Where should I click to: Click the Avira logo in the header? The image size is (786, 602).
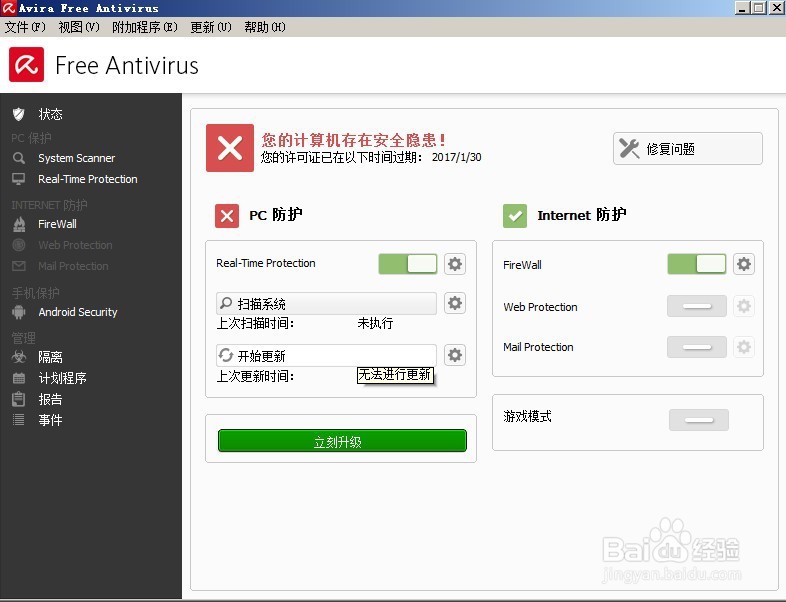(26, 65)
